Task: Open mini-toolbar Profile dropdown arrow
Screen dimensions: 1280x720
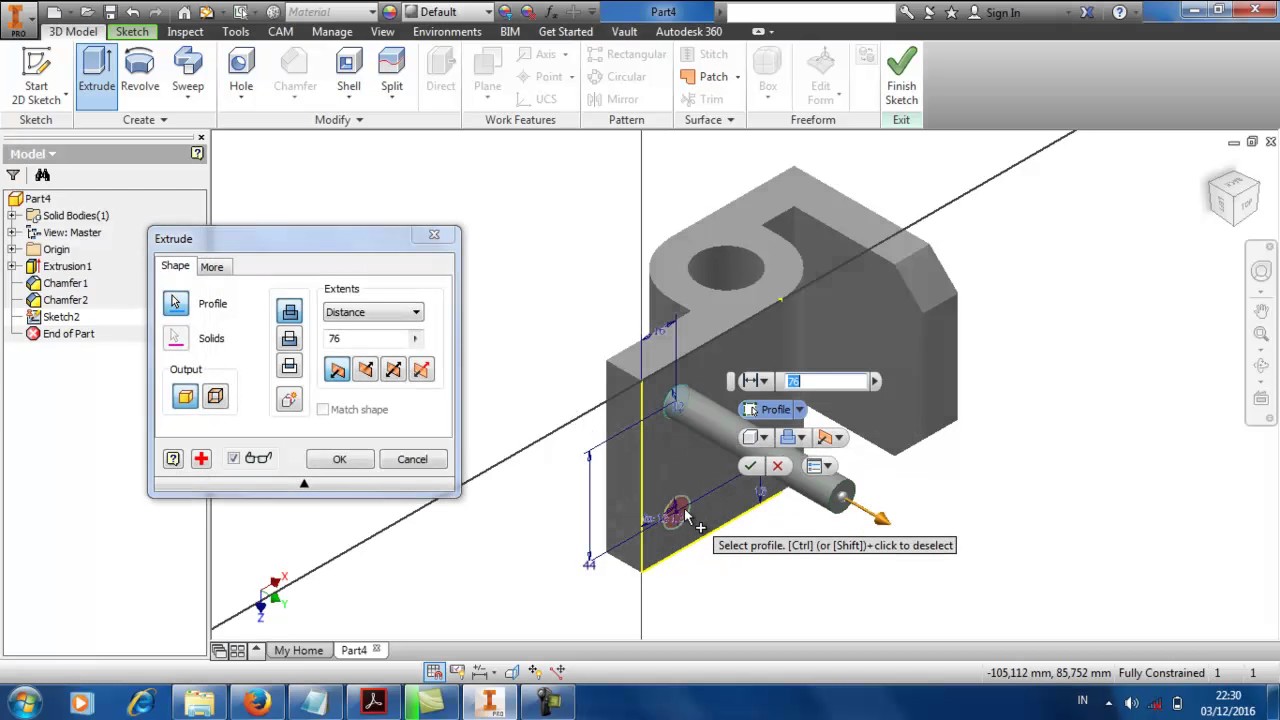Action: click(x=799, y=410)
